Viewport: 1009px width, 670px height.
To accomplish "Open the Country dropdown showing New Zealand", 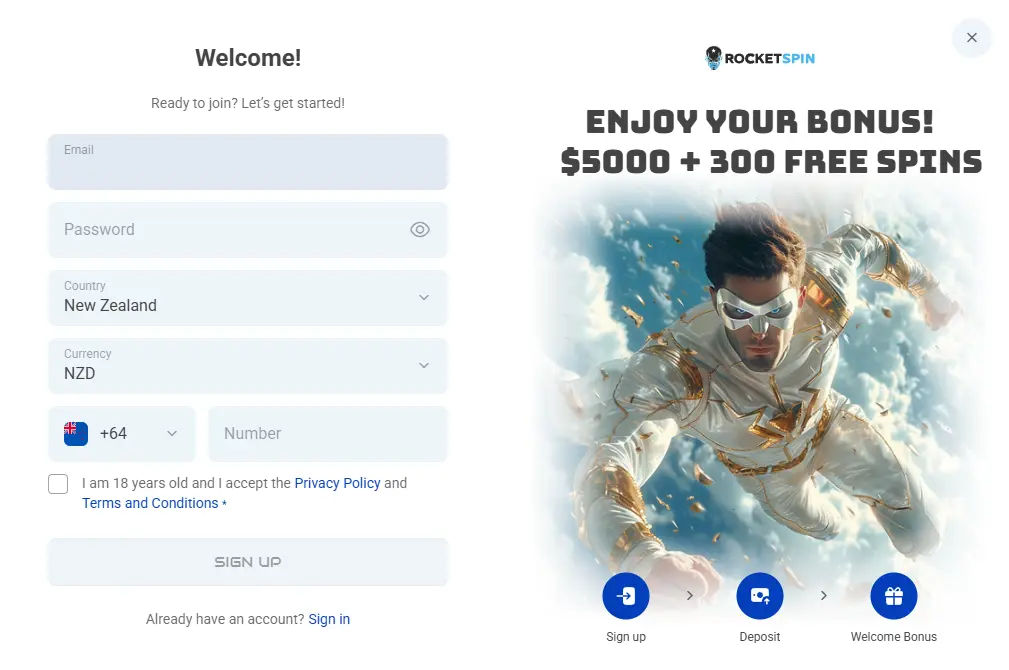I will coord(248,298).
